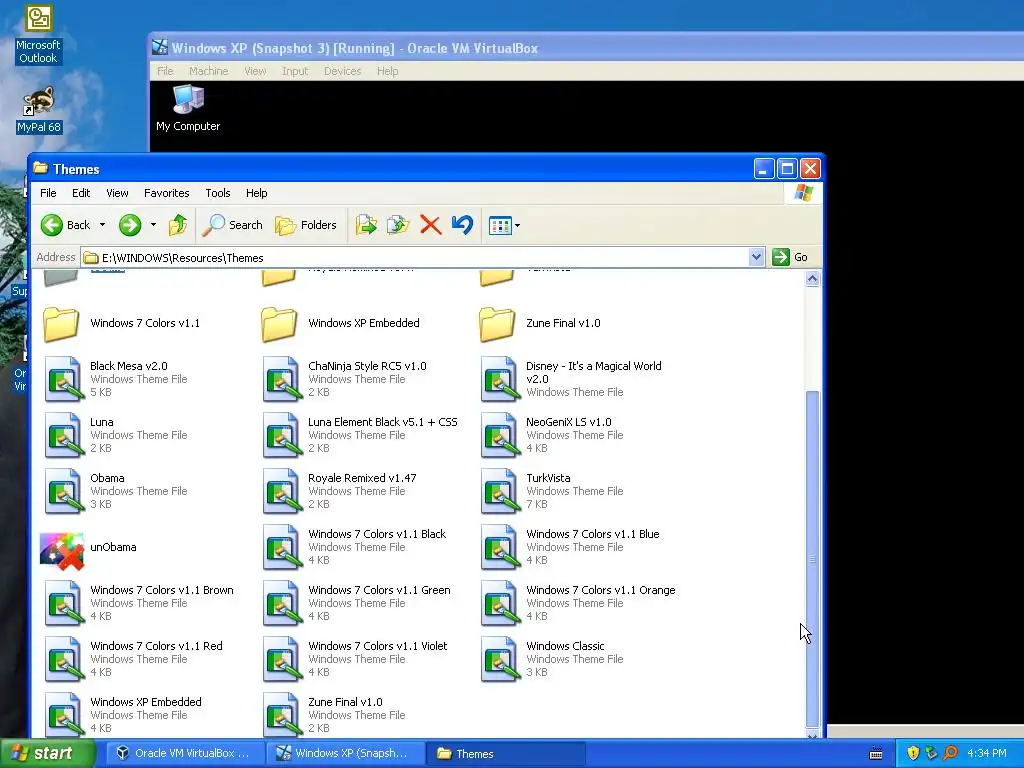
Task: Select Disney It's a Magical World theme
Action: tap(571, 379)
